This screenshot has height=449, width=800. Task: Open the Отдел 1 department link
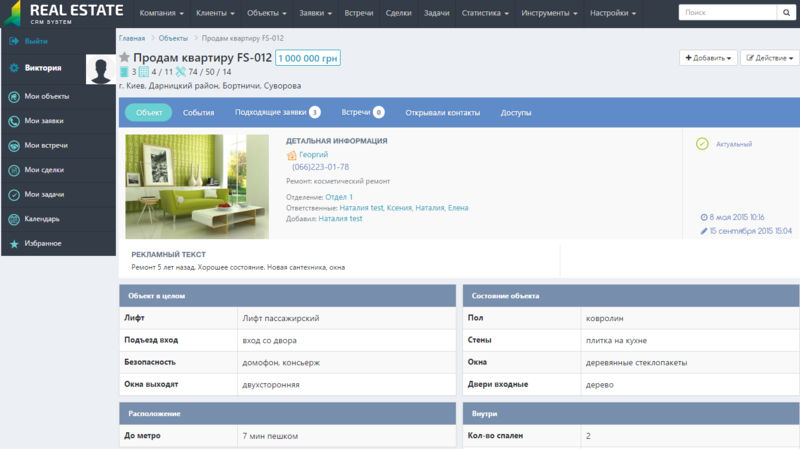click(x=339, y=197)
